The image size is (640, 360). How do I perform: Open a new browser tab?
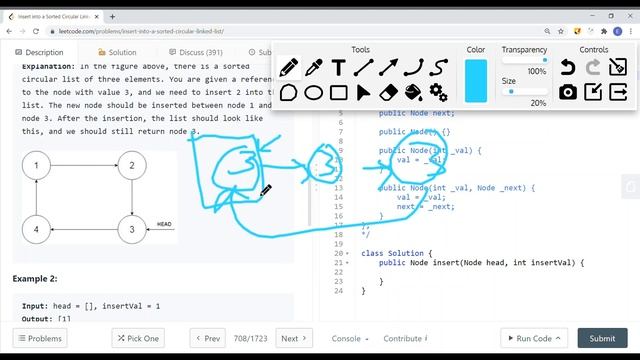[x=112, y=17]
